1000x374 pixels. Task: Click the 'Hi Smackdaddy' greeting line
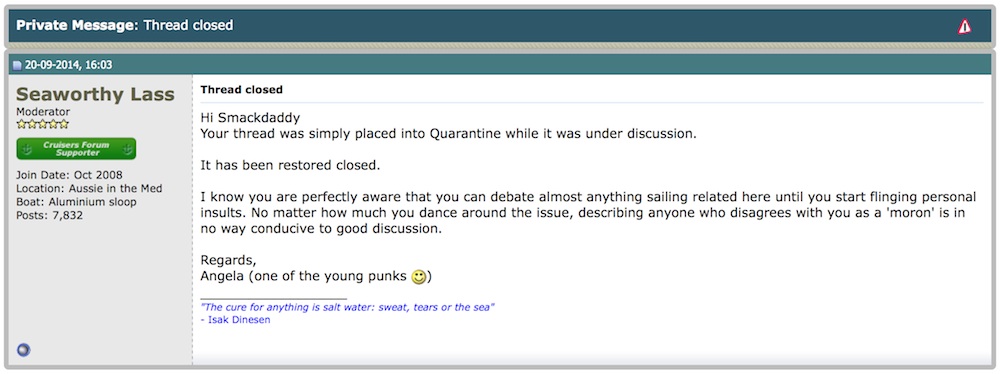(x=250, y=118)
